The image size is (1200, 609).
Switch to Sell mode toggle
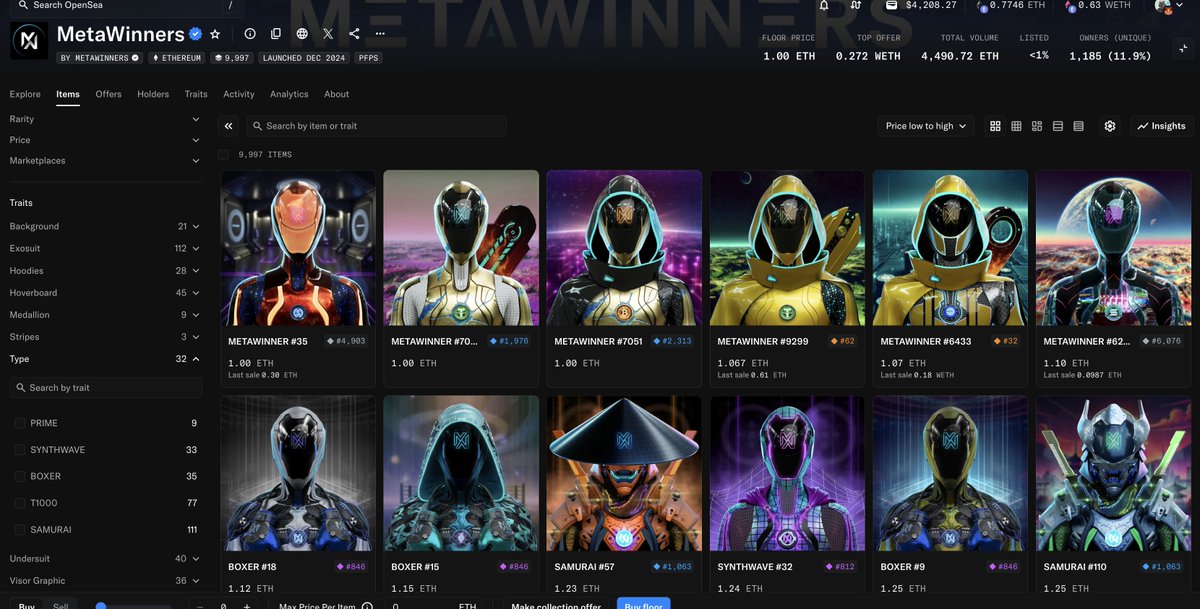pos(60,606)
